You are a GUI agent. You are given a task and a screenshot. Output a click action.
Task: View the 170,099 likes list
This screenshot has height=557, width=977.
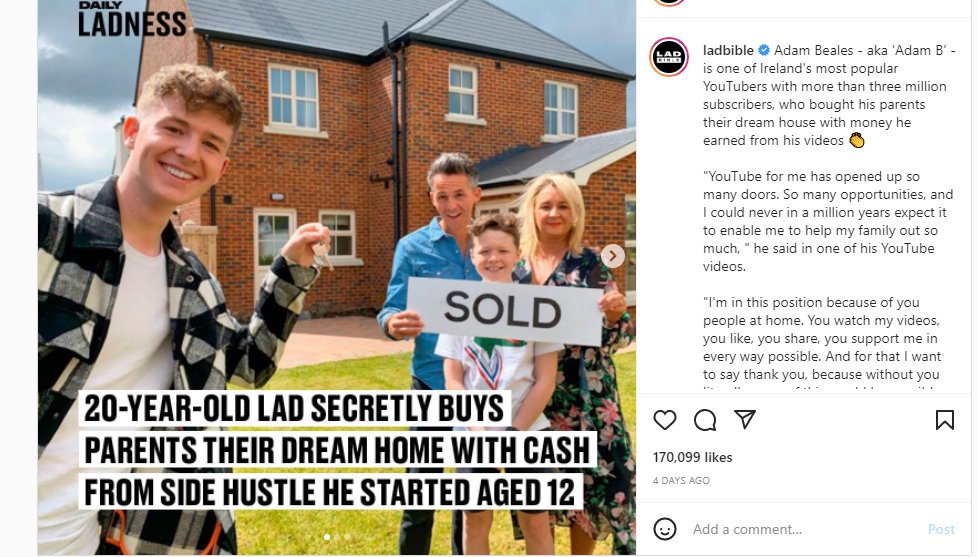(x=692, y=457)
